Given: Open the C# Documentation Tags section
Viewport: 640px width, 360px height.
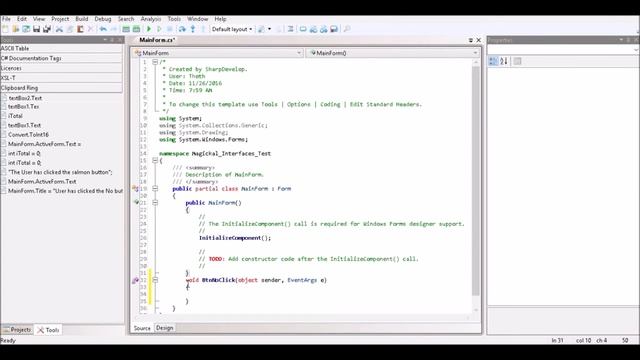Looking at the screenshot, I should pos(61,58).
